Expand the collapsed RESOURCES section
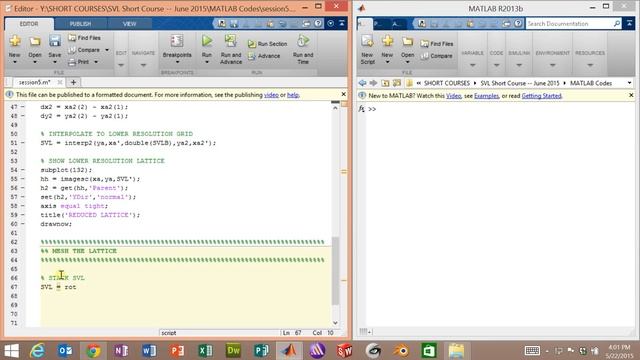The height and width of the screenshot is (360, 640). (x=590, y=65)
